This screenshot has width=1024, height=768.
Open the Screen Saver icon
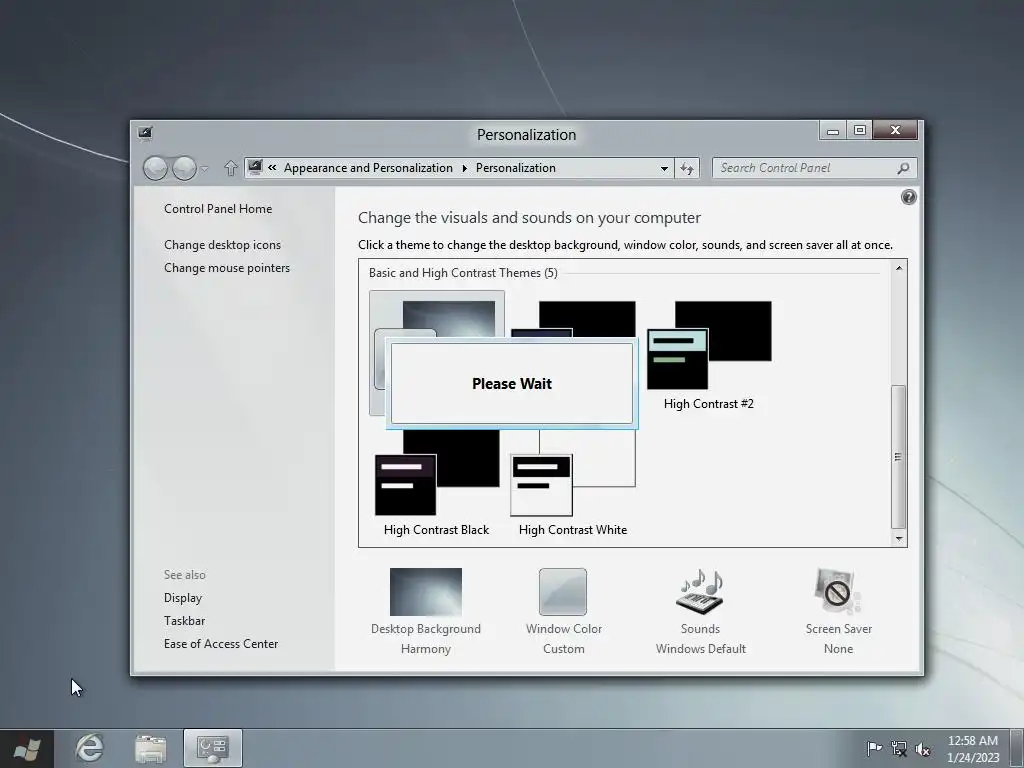click(x=838, y=592)
